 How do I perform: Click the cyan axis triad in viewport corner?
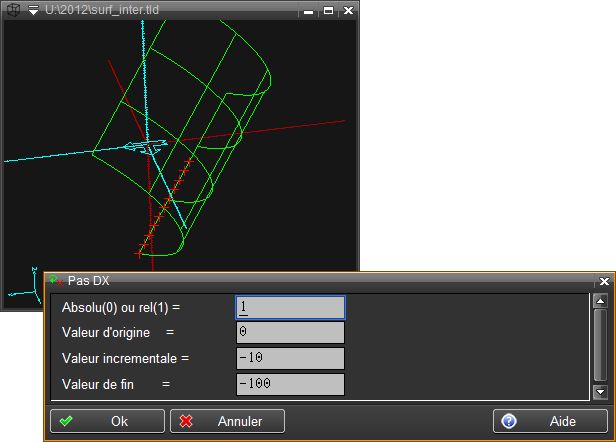click(x=22, y=290)
